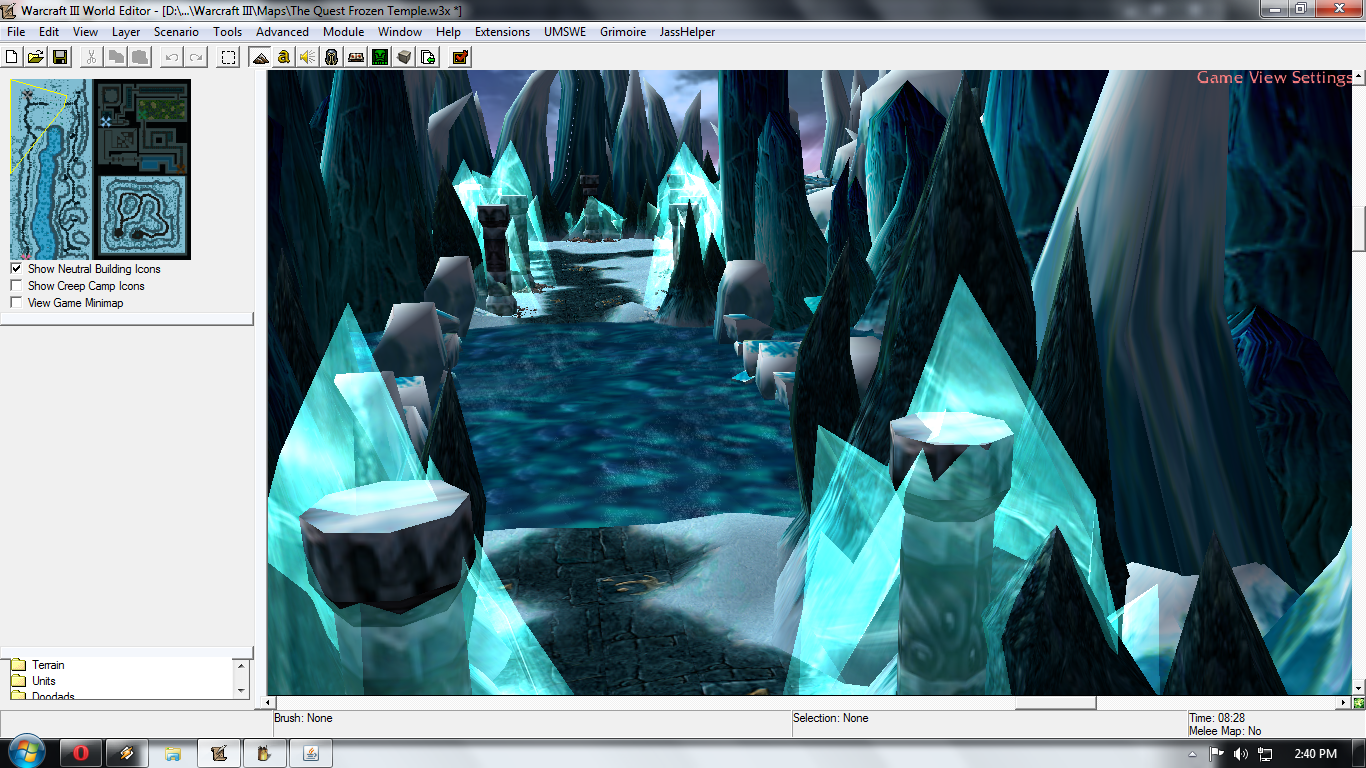Image resolution: width=1366 pixels, height=768 pixels.
Task: Open the View menu
Action: pos(85,32)
